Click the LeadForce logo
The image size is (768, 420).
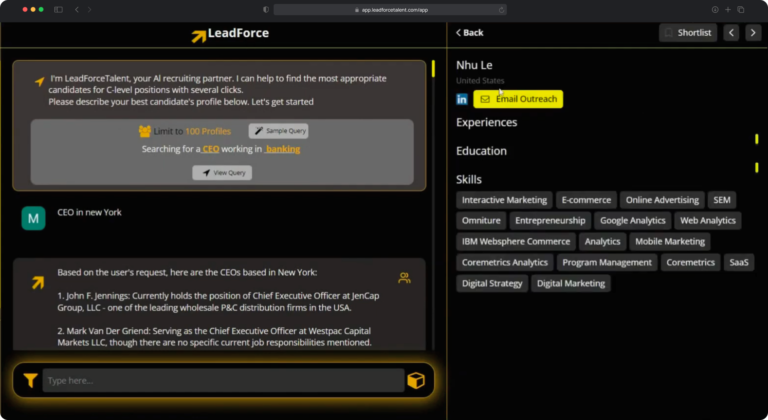230,34
